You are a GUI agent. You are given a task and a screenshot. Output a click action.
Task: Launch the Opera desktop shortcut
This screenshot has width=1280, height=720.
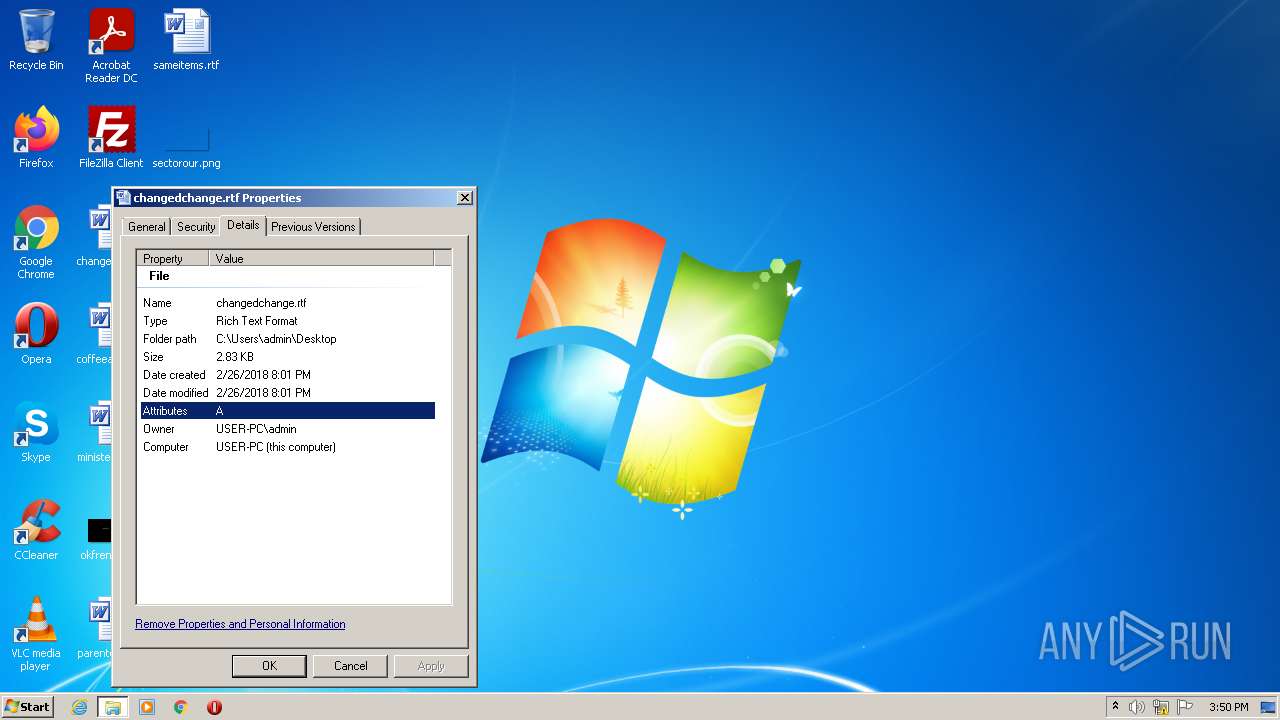click(36, 334)
